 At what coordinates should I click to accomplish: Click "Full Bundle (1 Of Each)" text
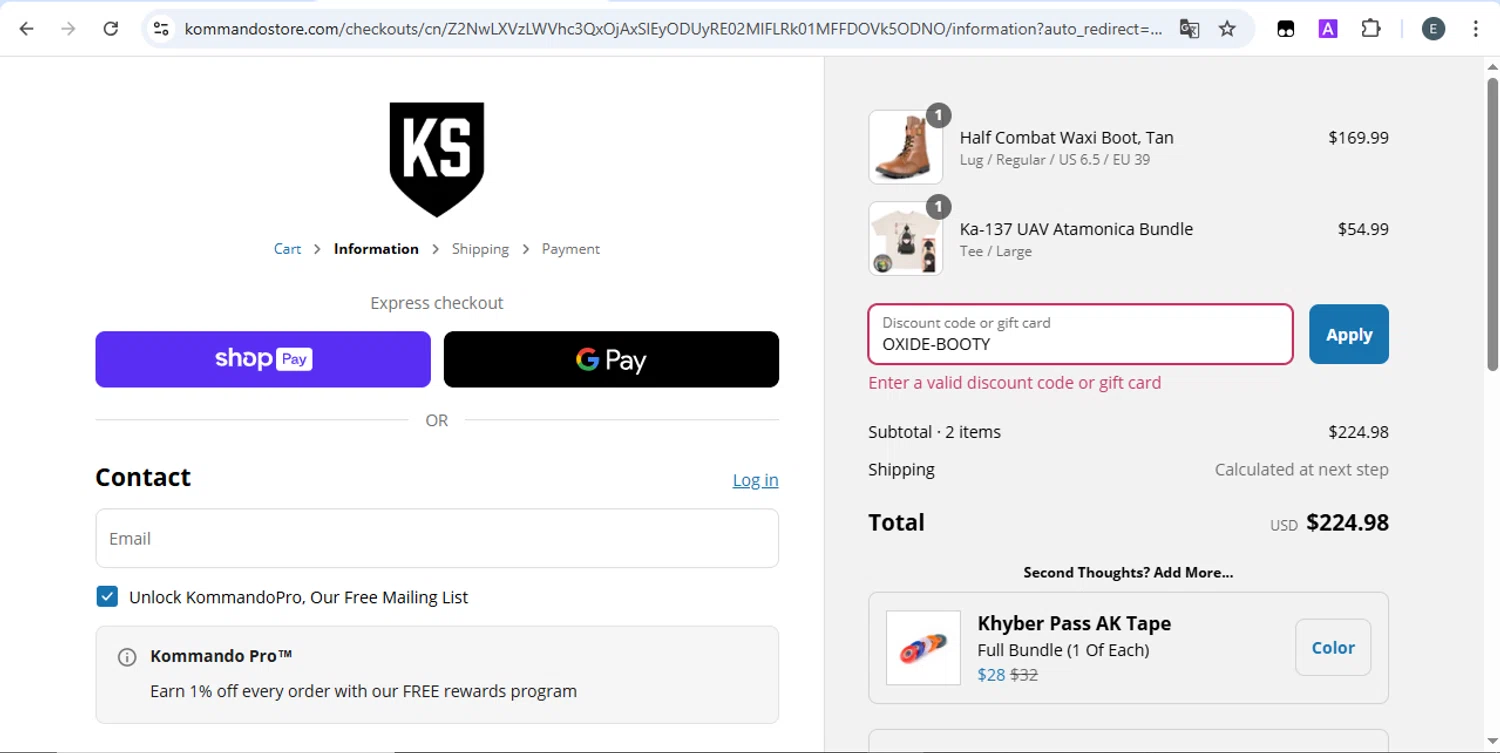click(x=1063, y=650)
